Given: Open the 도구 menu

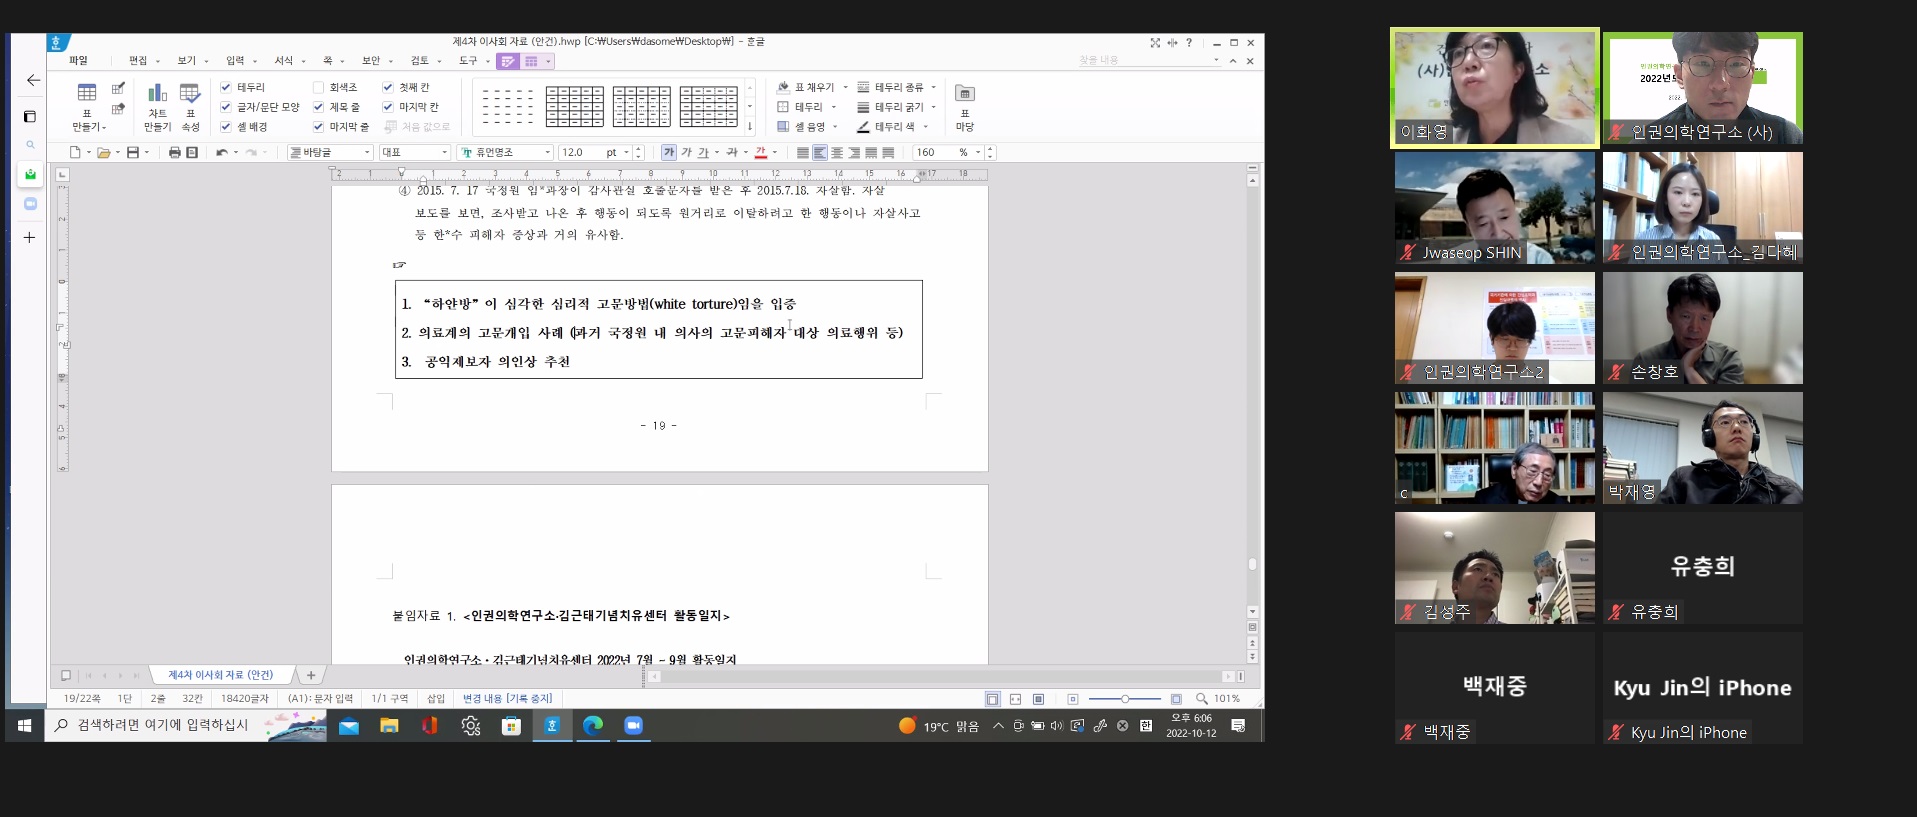Looking at the screenshot, I should click(468, 61).
